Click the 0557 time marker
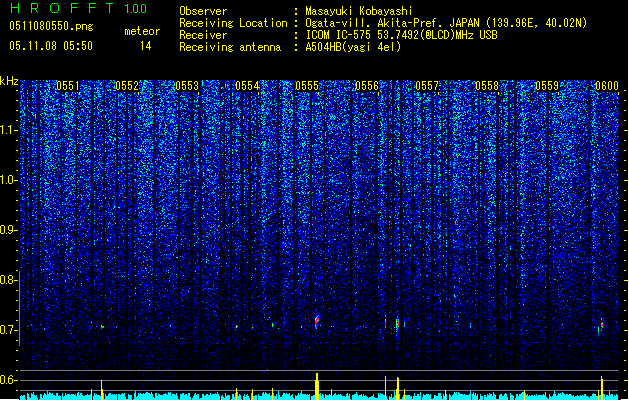The image size is (629, 400). 427,86
